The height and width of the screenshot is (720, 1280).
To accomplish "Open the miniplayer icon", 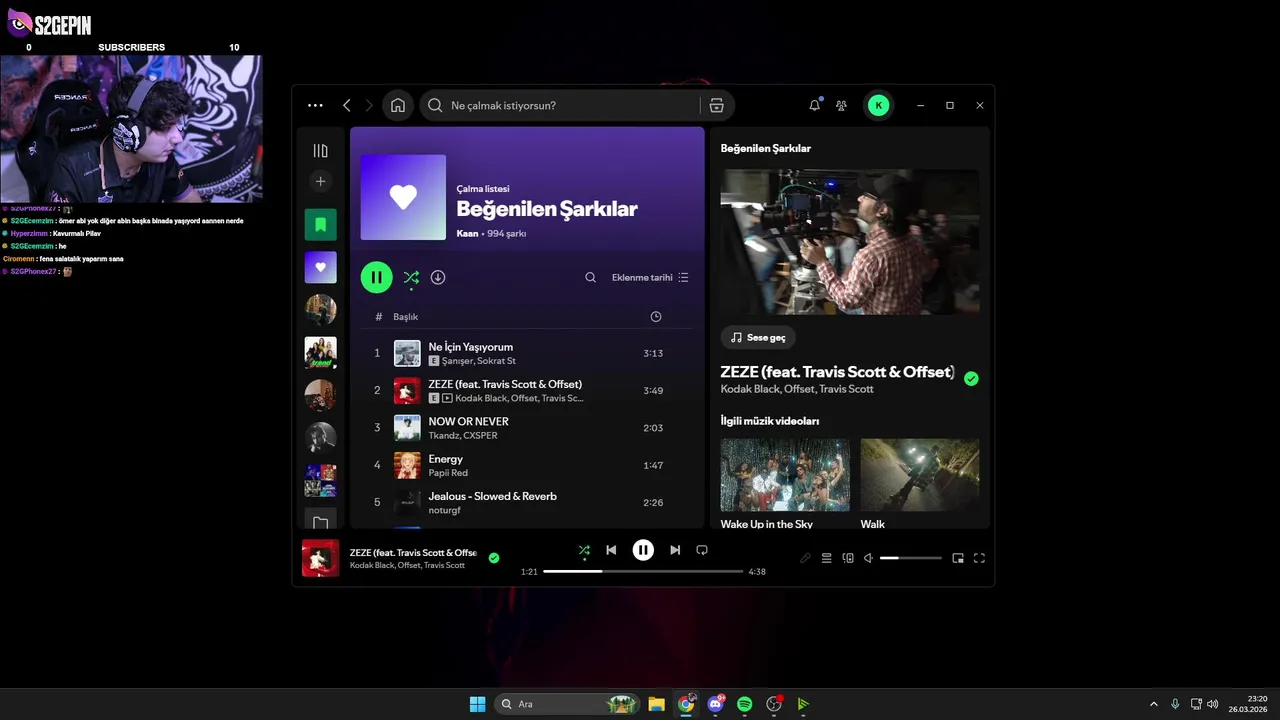I will (958, 558).
